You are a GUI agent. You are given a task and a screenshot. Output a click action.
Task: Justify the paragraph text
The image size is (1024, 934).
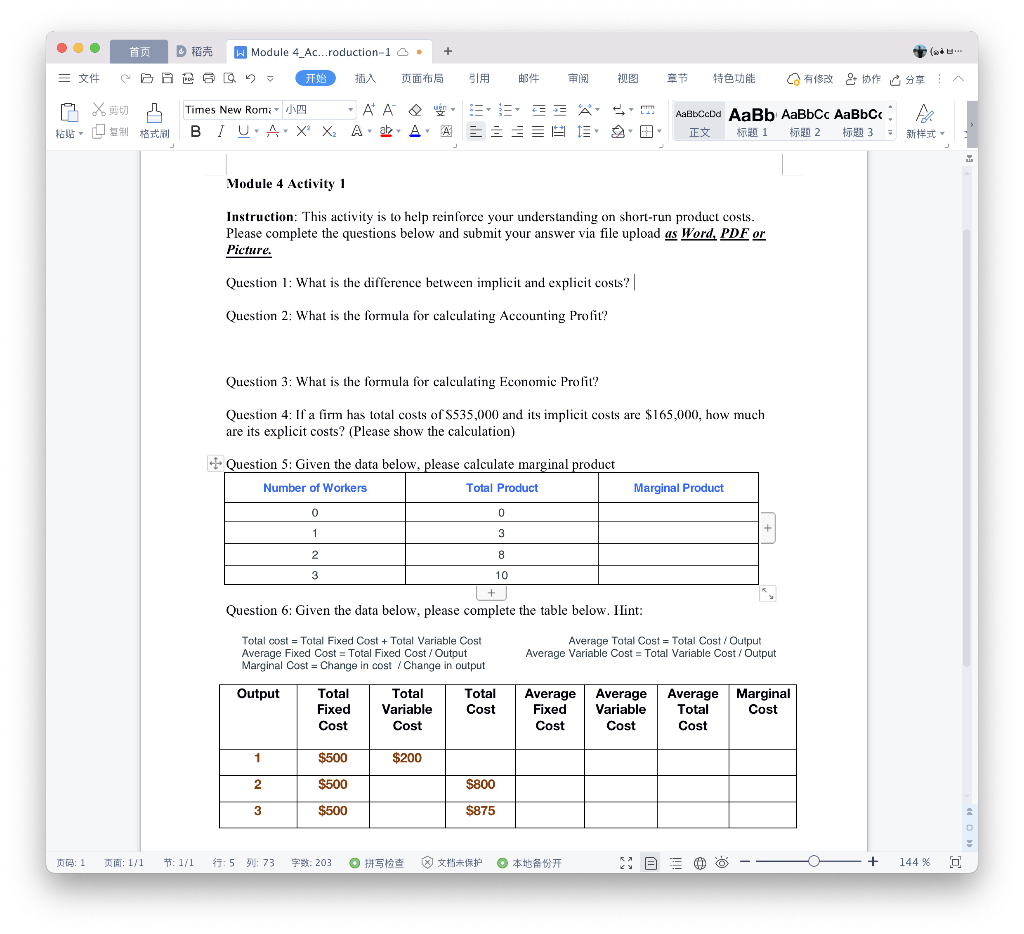(537, 132)
